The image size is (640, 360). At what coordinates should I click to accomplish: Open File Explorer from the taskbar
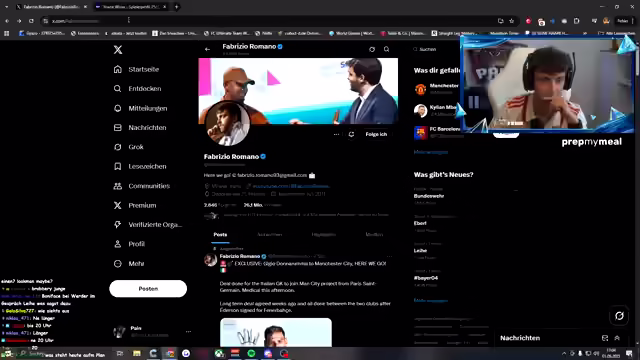coord(136,353)
